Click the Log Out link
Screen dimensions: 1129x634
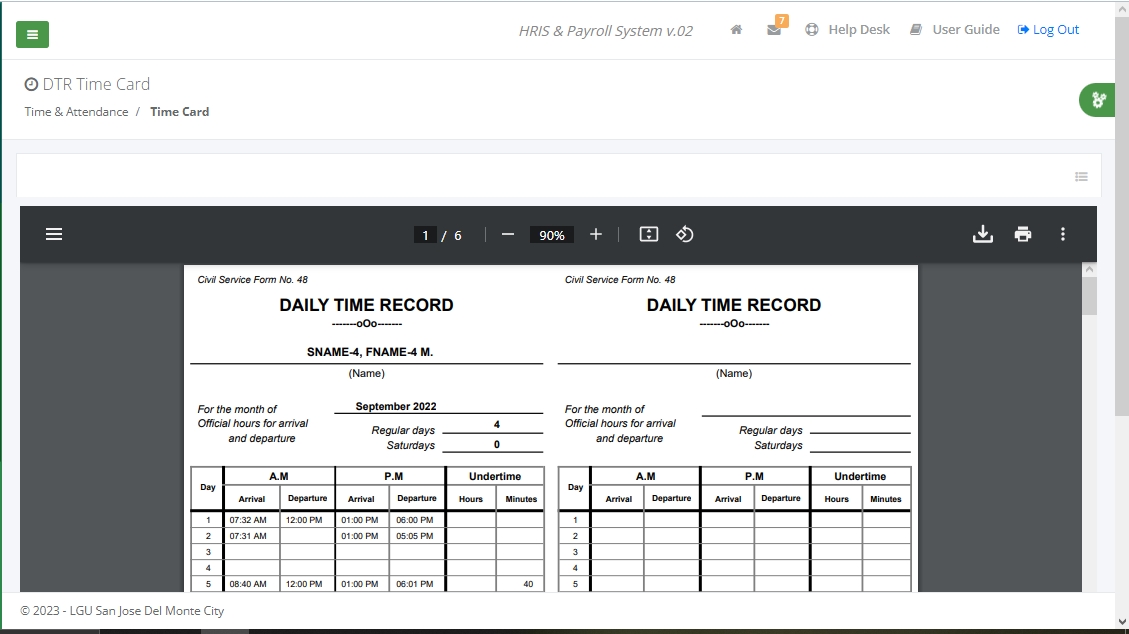pyautogui.click(x=1048, y=30)
